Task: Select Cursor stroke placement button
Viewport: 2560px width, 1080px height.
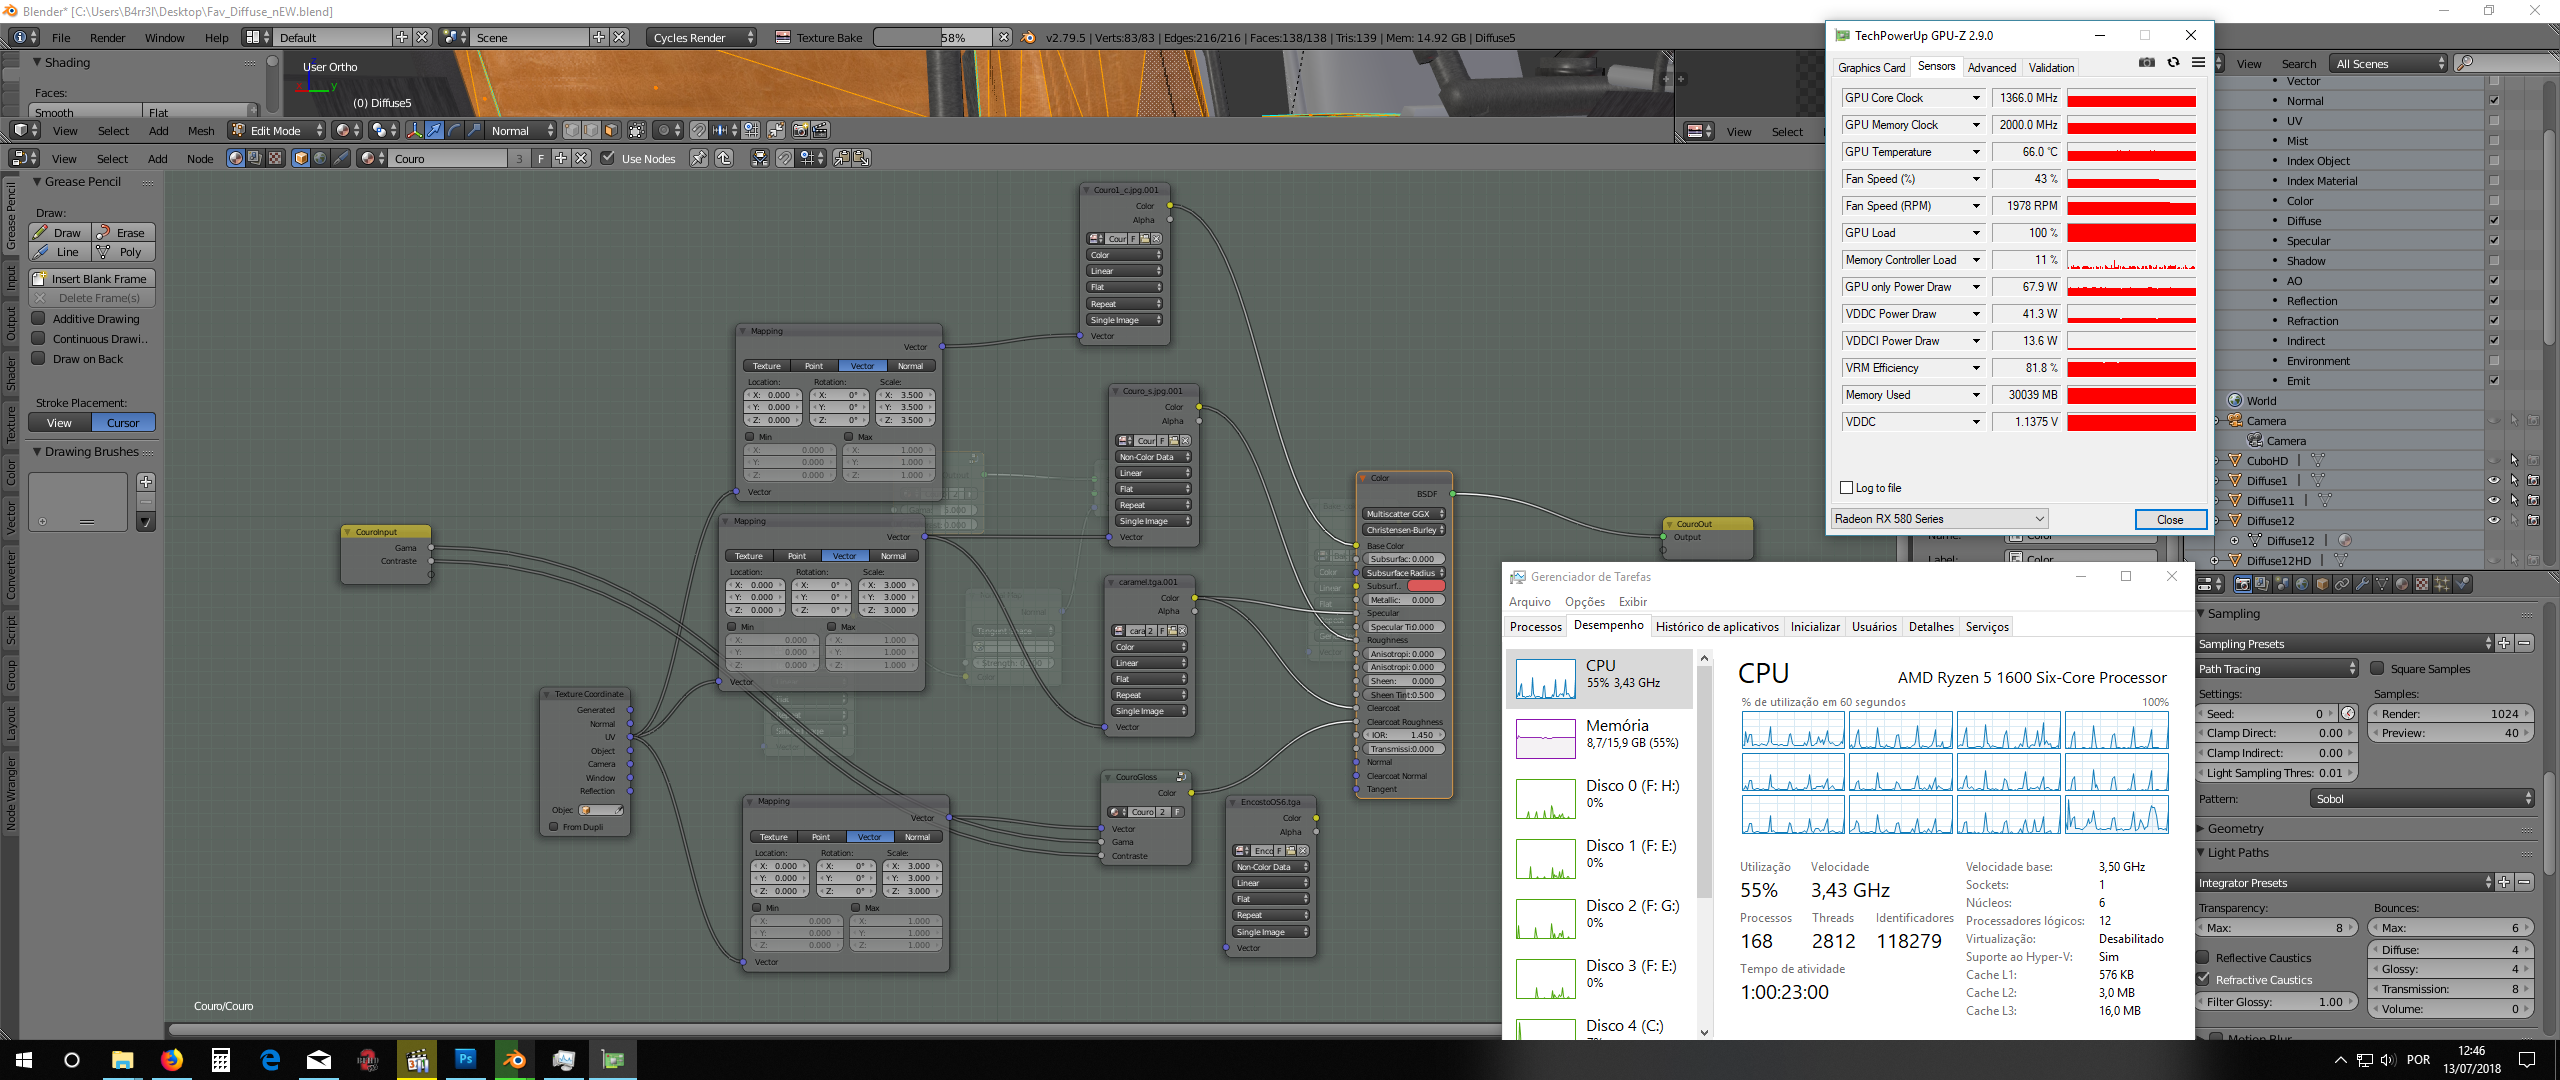Action: [124, 423]
